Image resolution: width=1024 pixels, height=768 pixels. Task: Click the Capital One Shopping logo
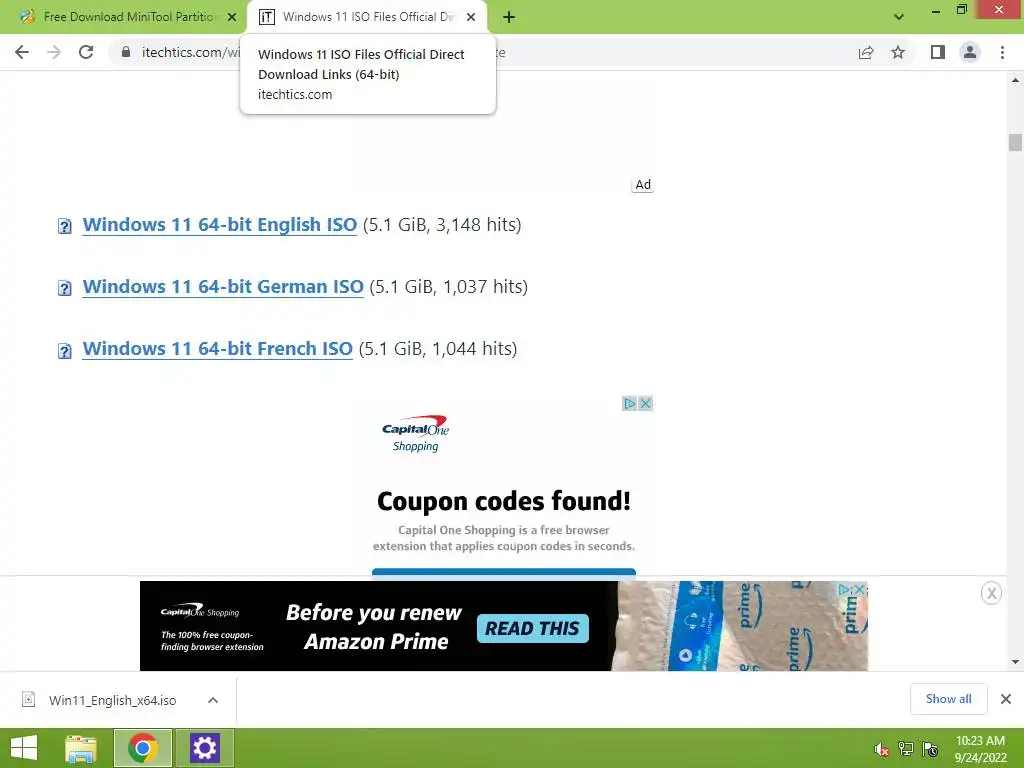(416, 434)
